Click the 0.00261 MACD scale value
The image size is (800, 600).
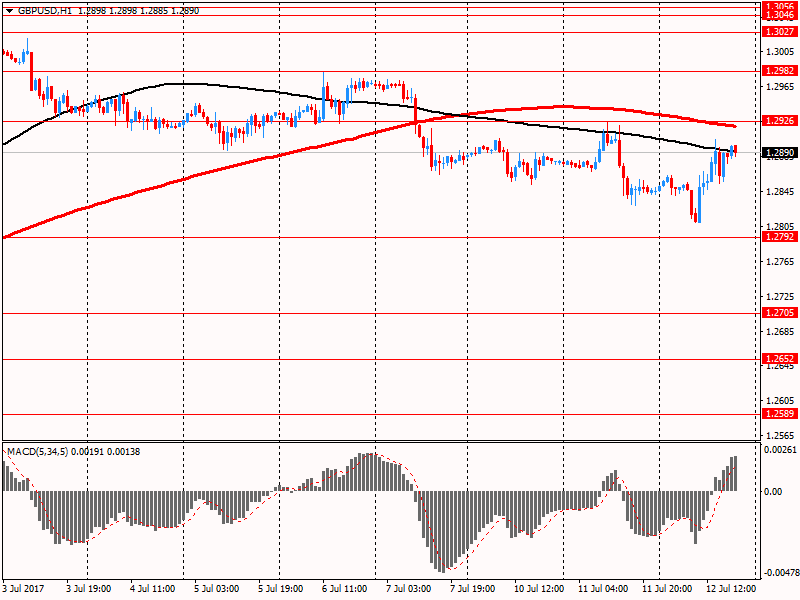[x=778, y=451]
